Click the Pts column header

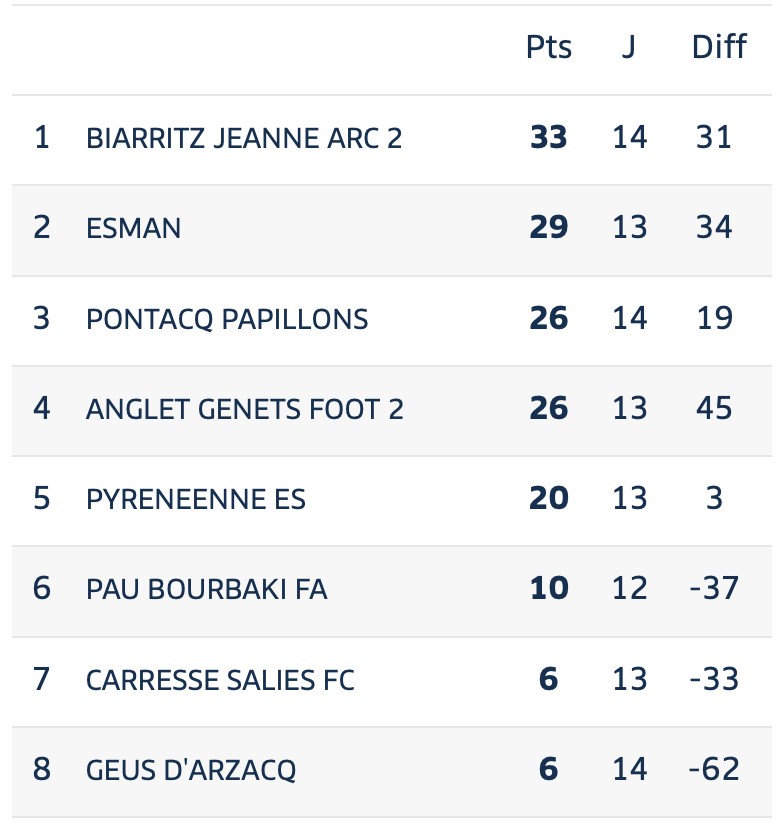click(549, 47)
